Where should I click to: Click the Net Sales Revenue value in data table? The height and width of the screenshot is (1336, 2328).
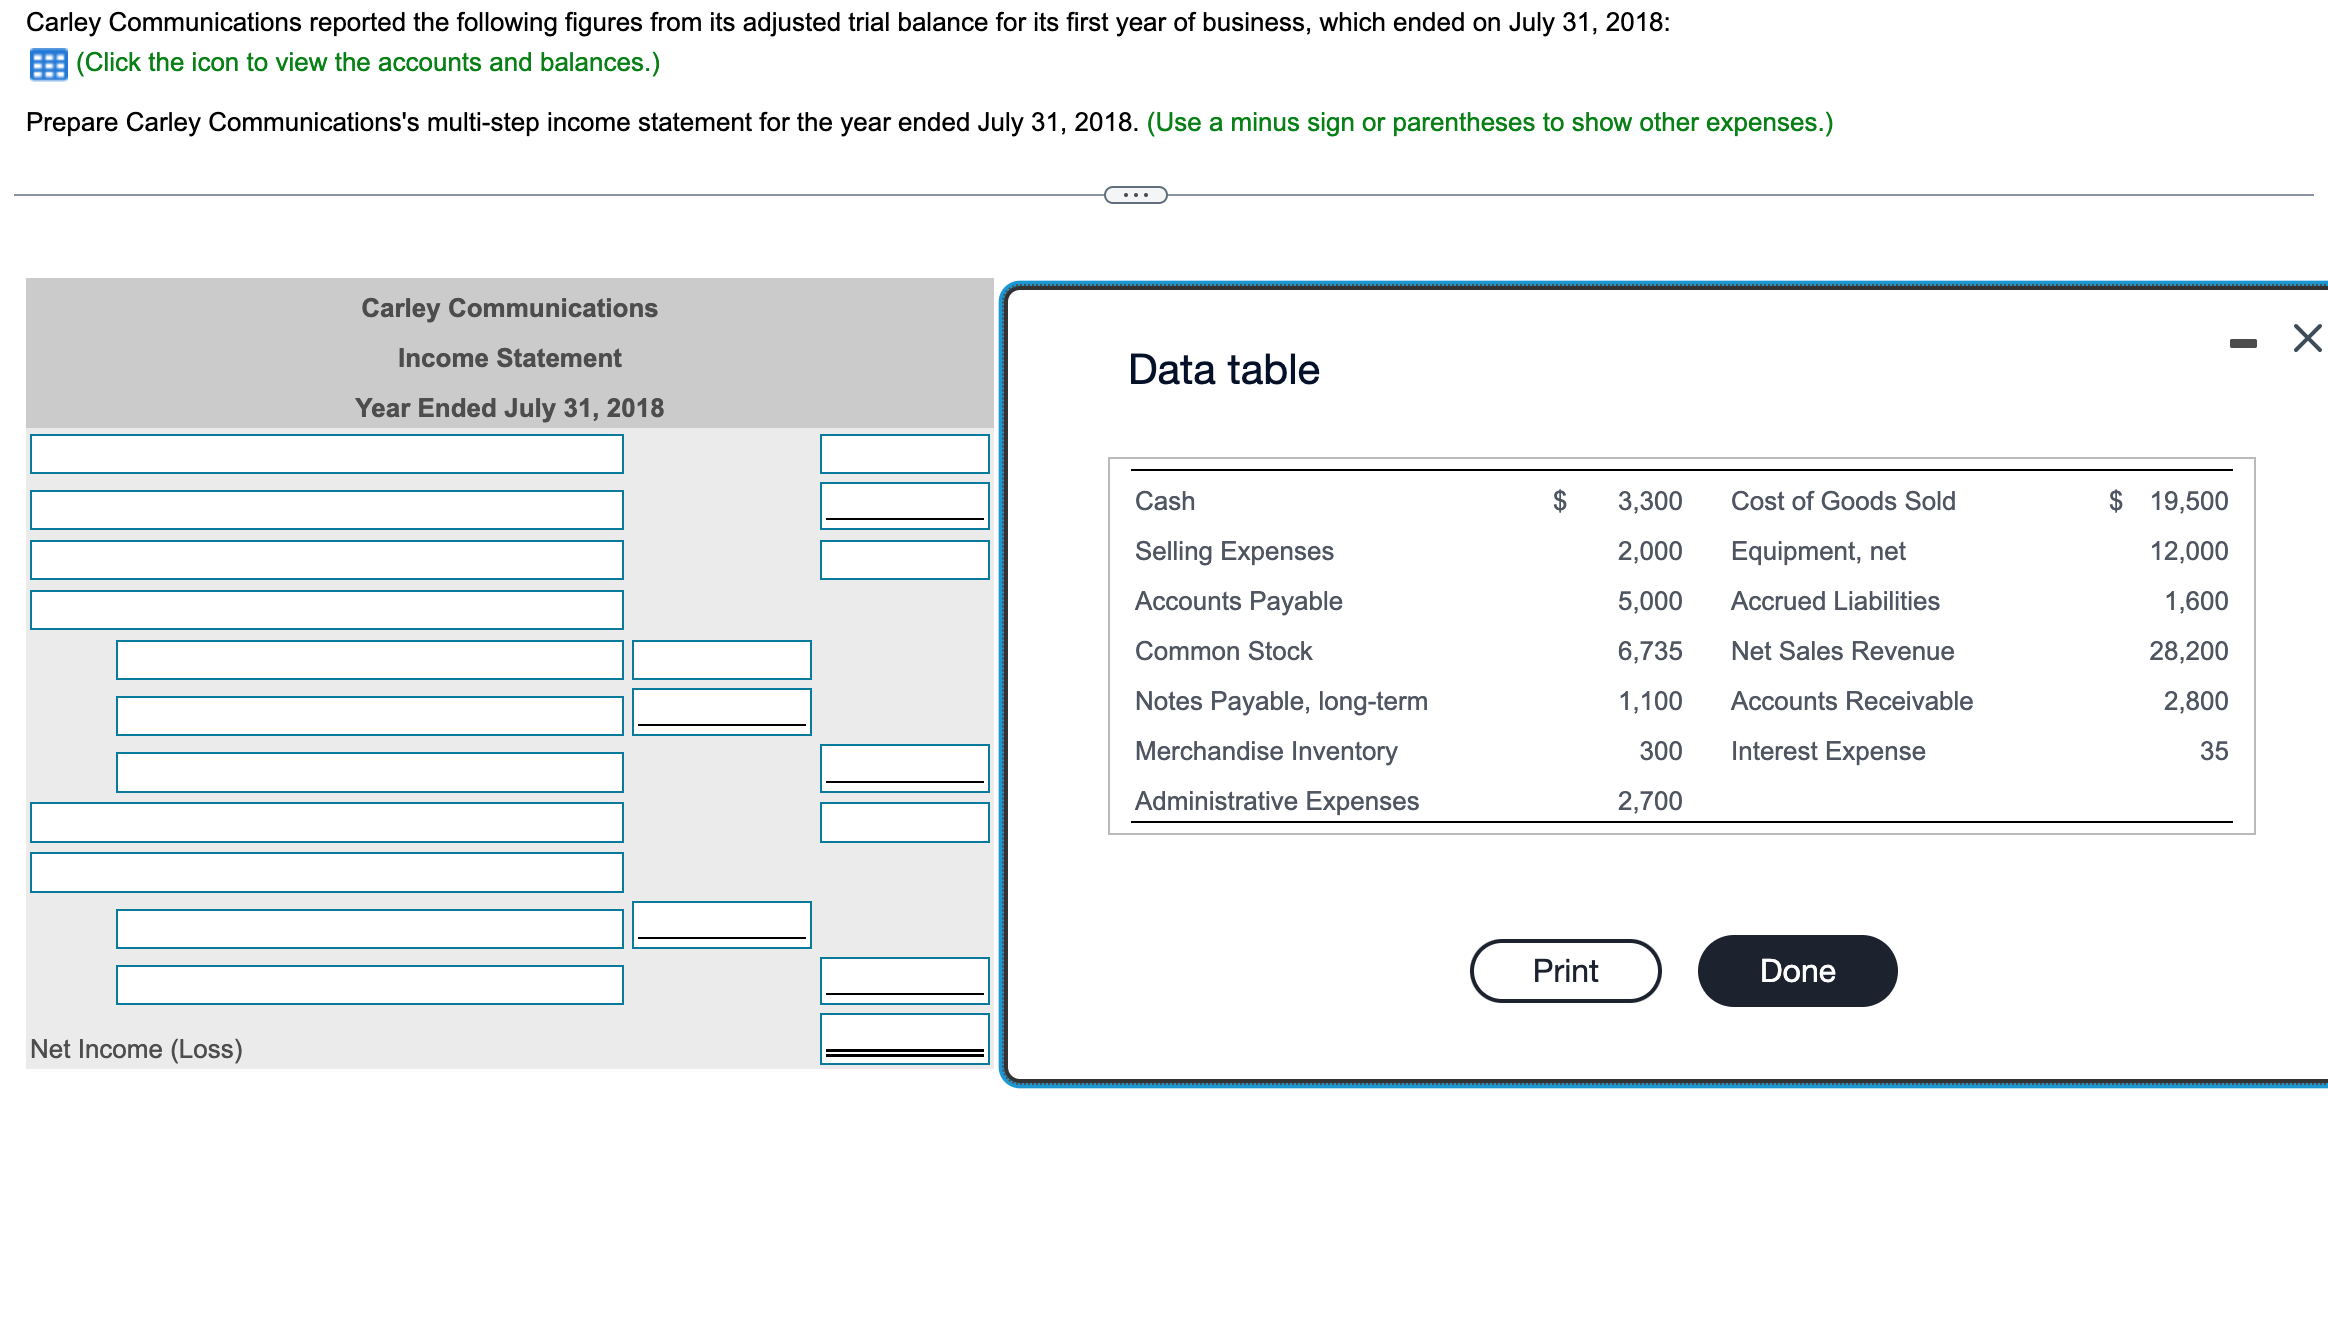tap(2188, 651)
